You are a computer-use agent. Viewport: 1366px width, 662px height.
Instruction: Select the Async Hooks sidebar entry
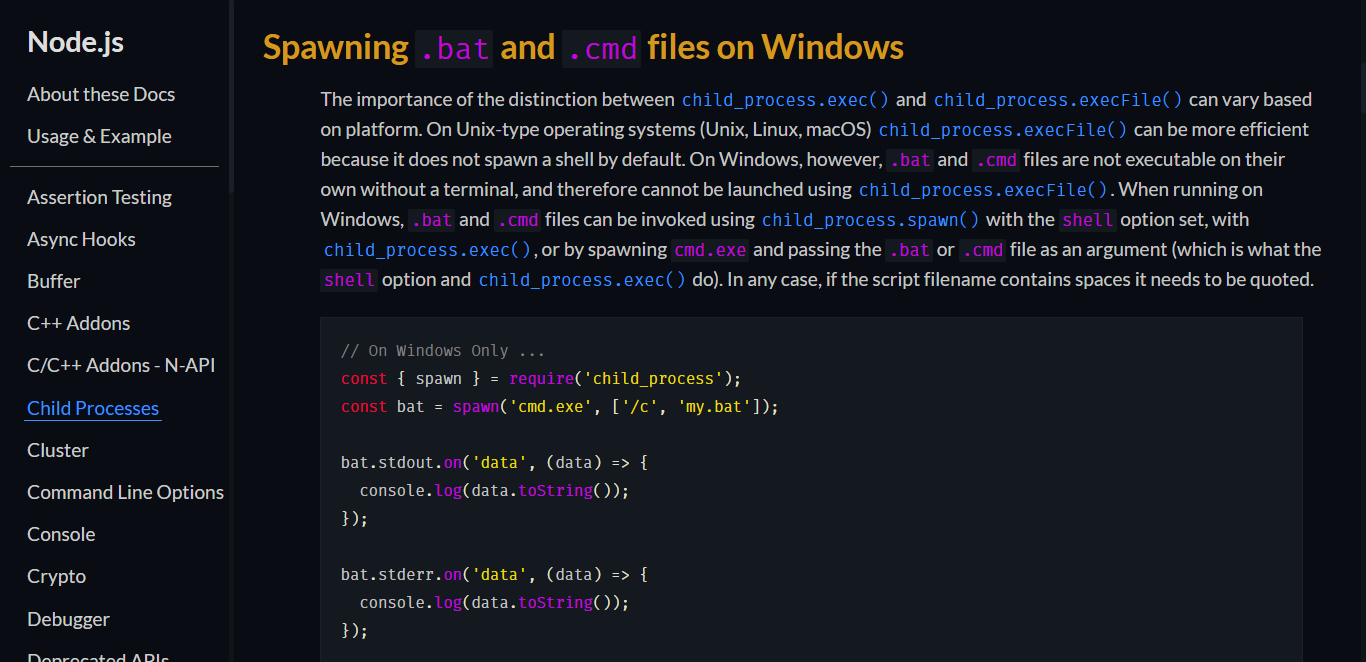(x=81, y=239)
